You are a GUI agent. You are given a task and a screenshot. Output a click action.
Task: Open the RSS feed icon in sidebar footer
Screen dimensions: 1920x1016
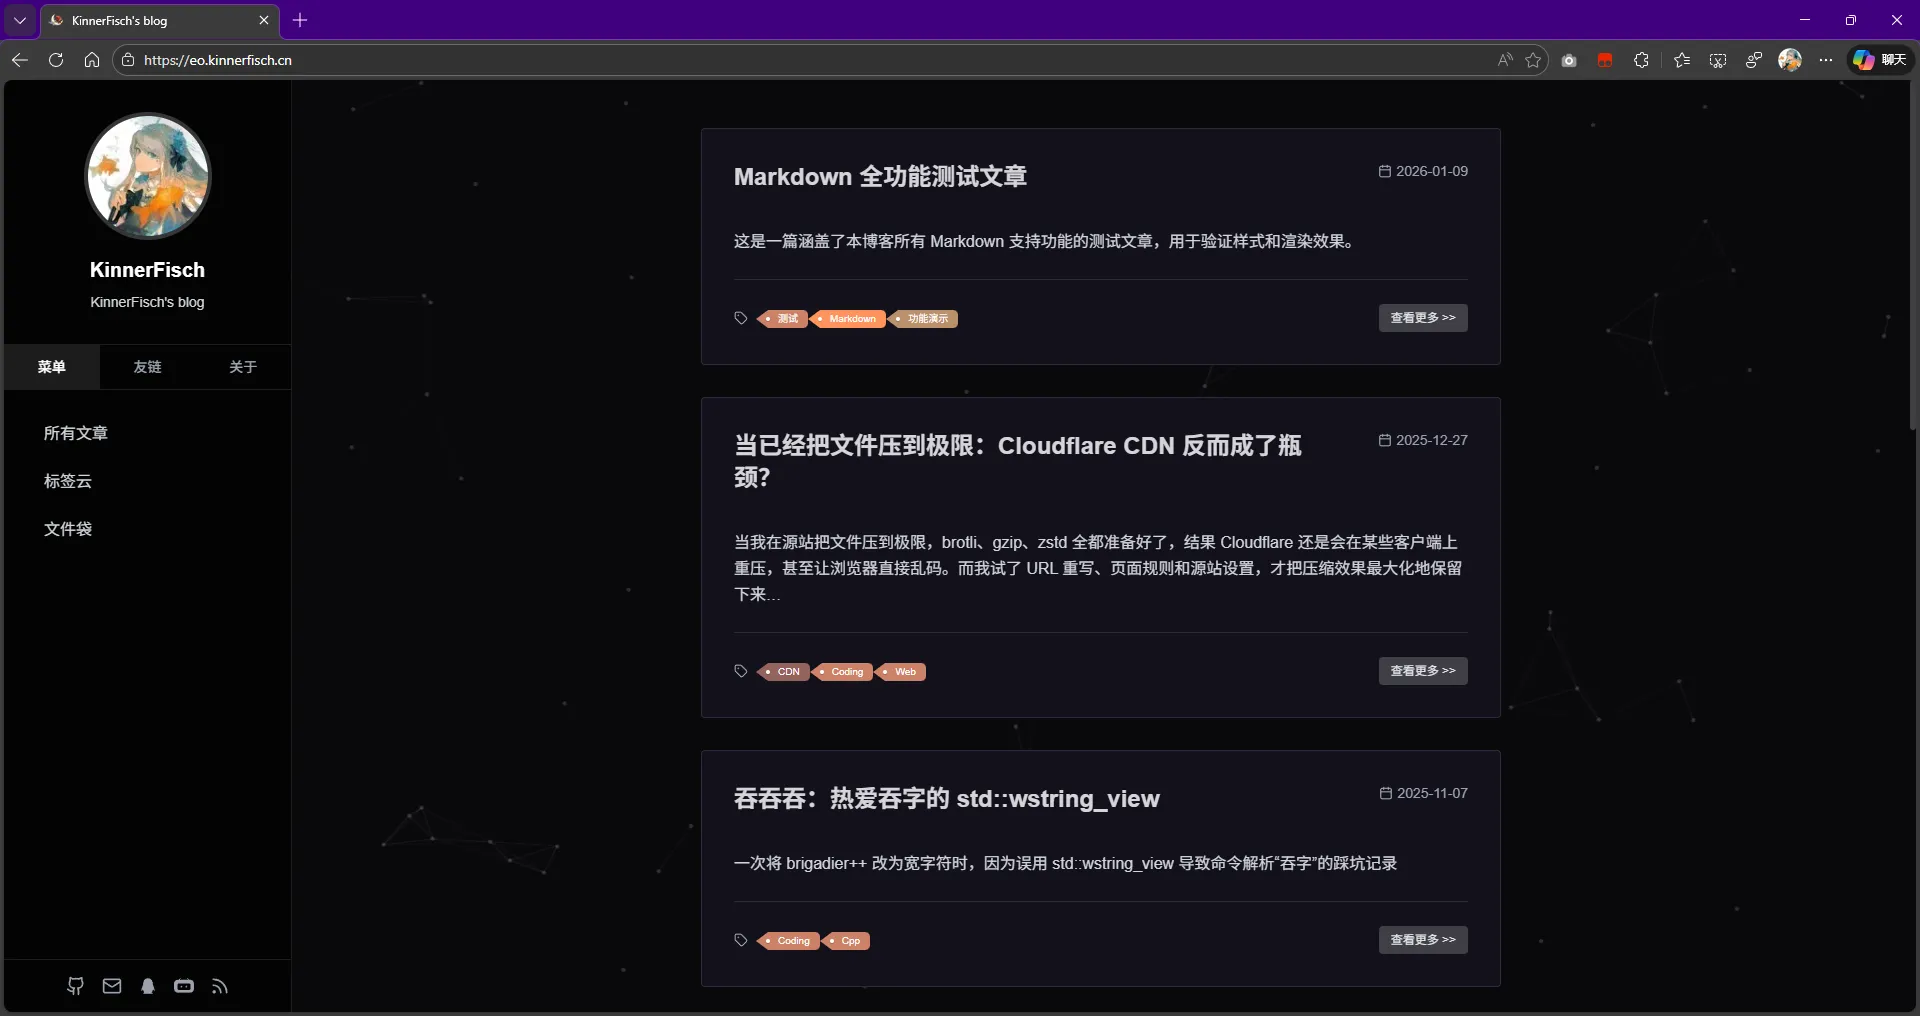(x=220, y=986)
